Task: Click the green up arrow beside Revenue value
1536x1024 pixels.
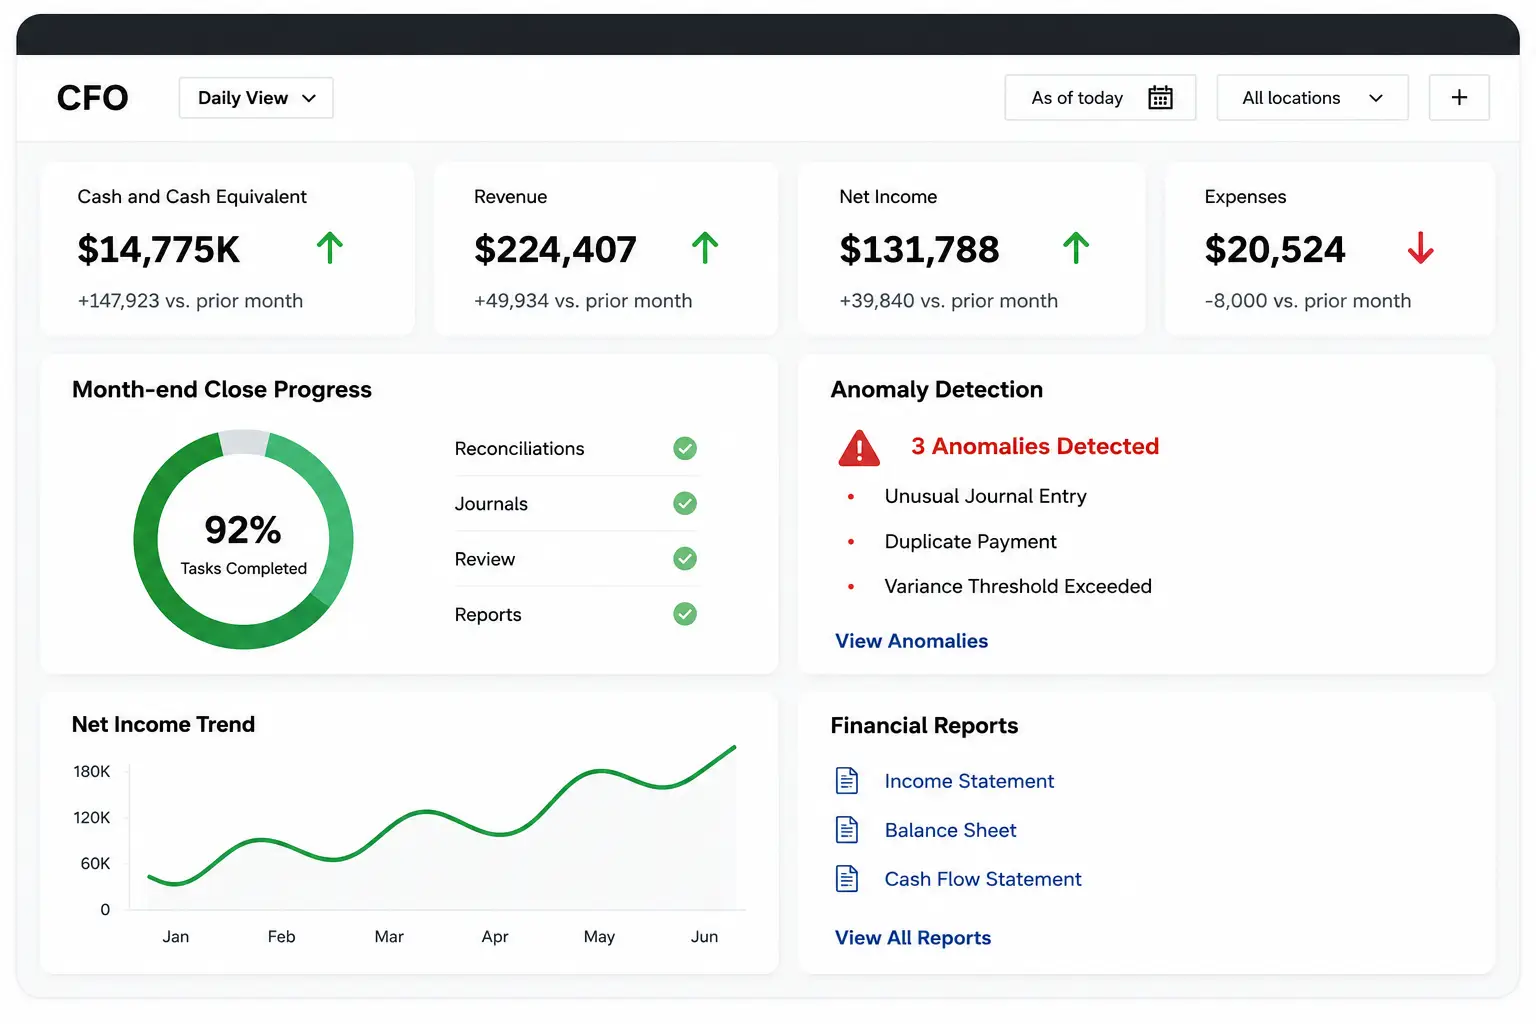Action: click(x=705, y=247)
